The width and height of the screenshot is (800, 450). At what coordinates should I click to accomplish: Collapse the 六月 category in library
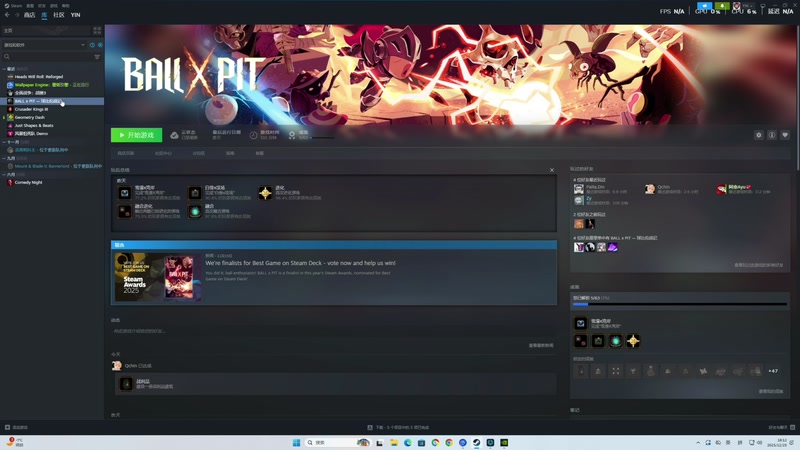pyautogui.click(x=5, y=174)
